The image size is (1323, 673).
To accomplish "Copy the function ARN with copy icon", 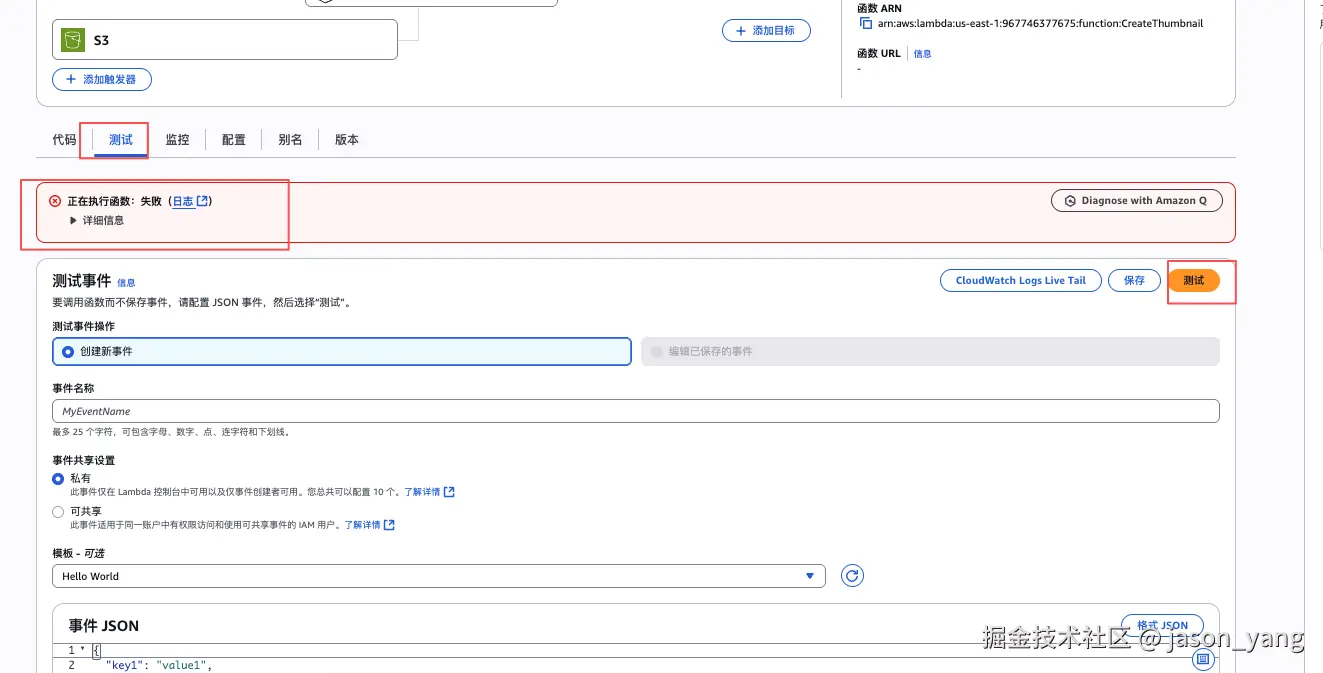I will 866,23.
